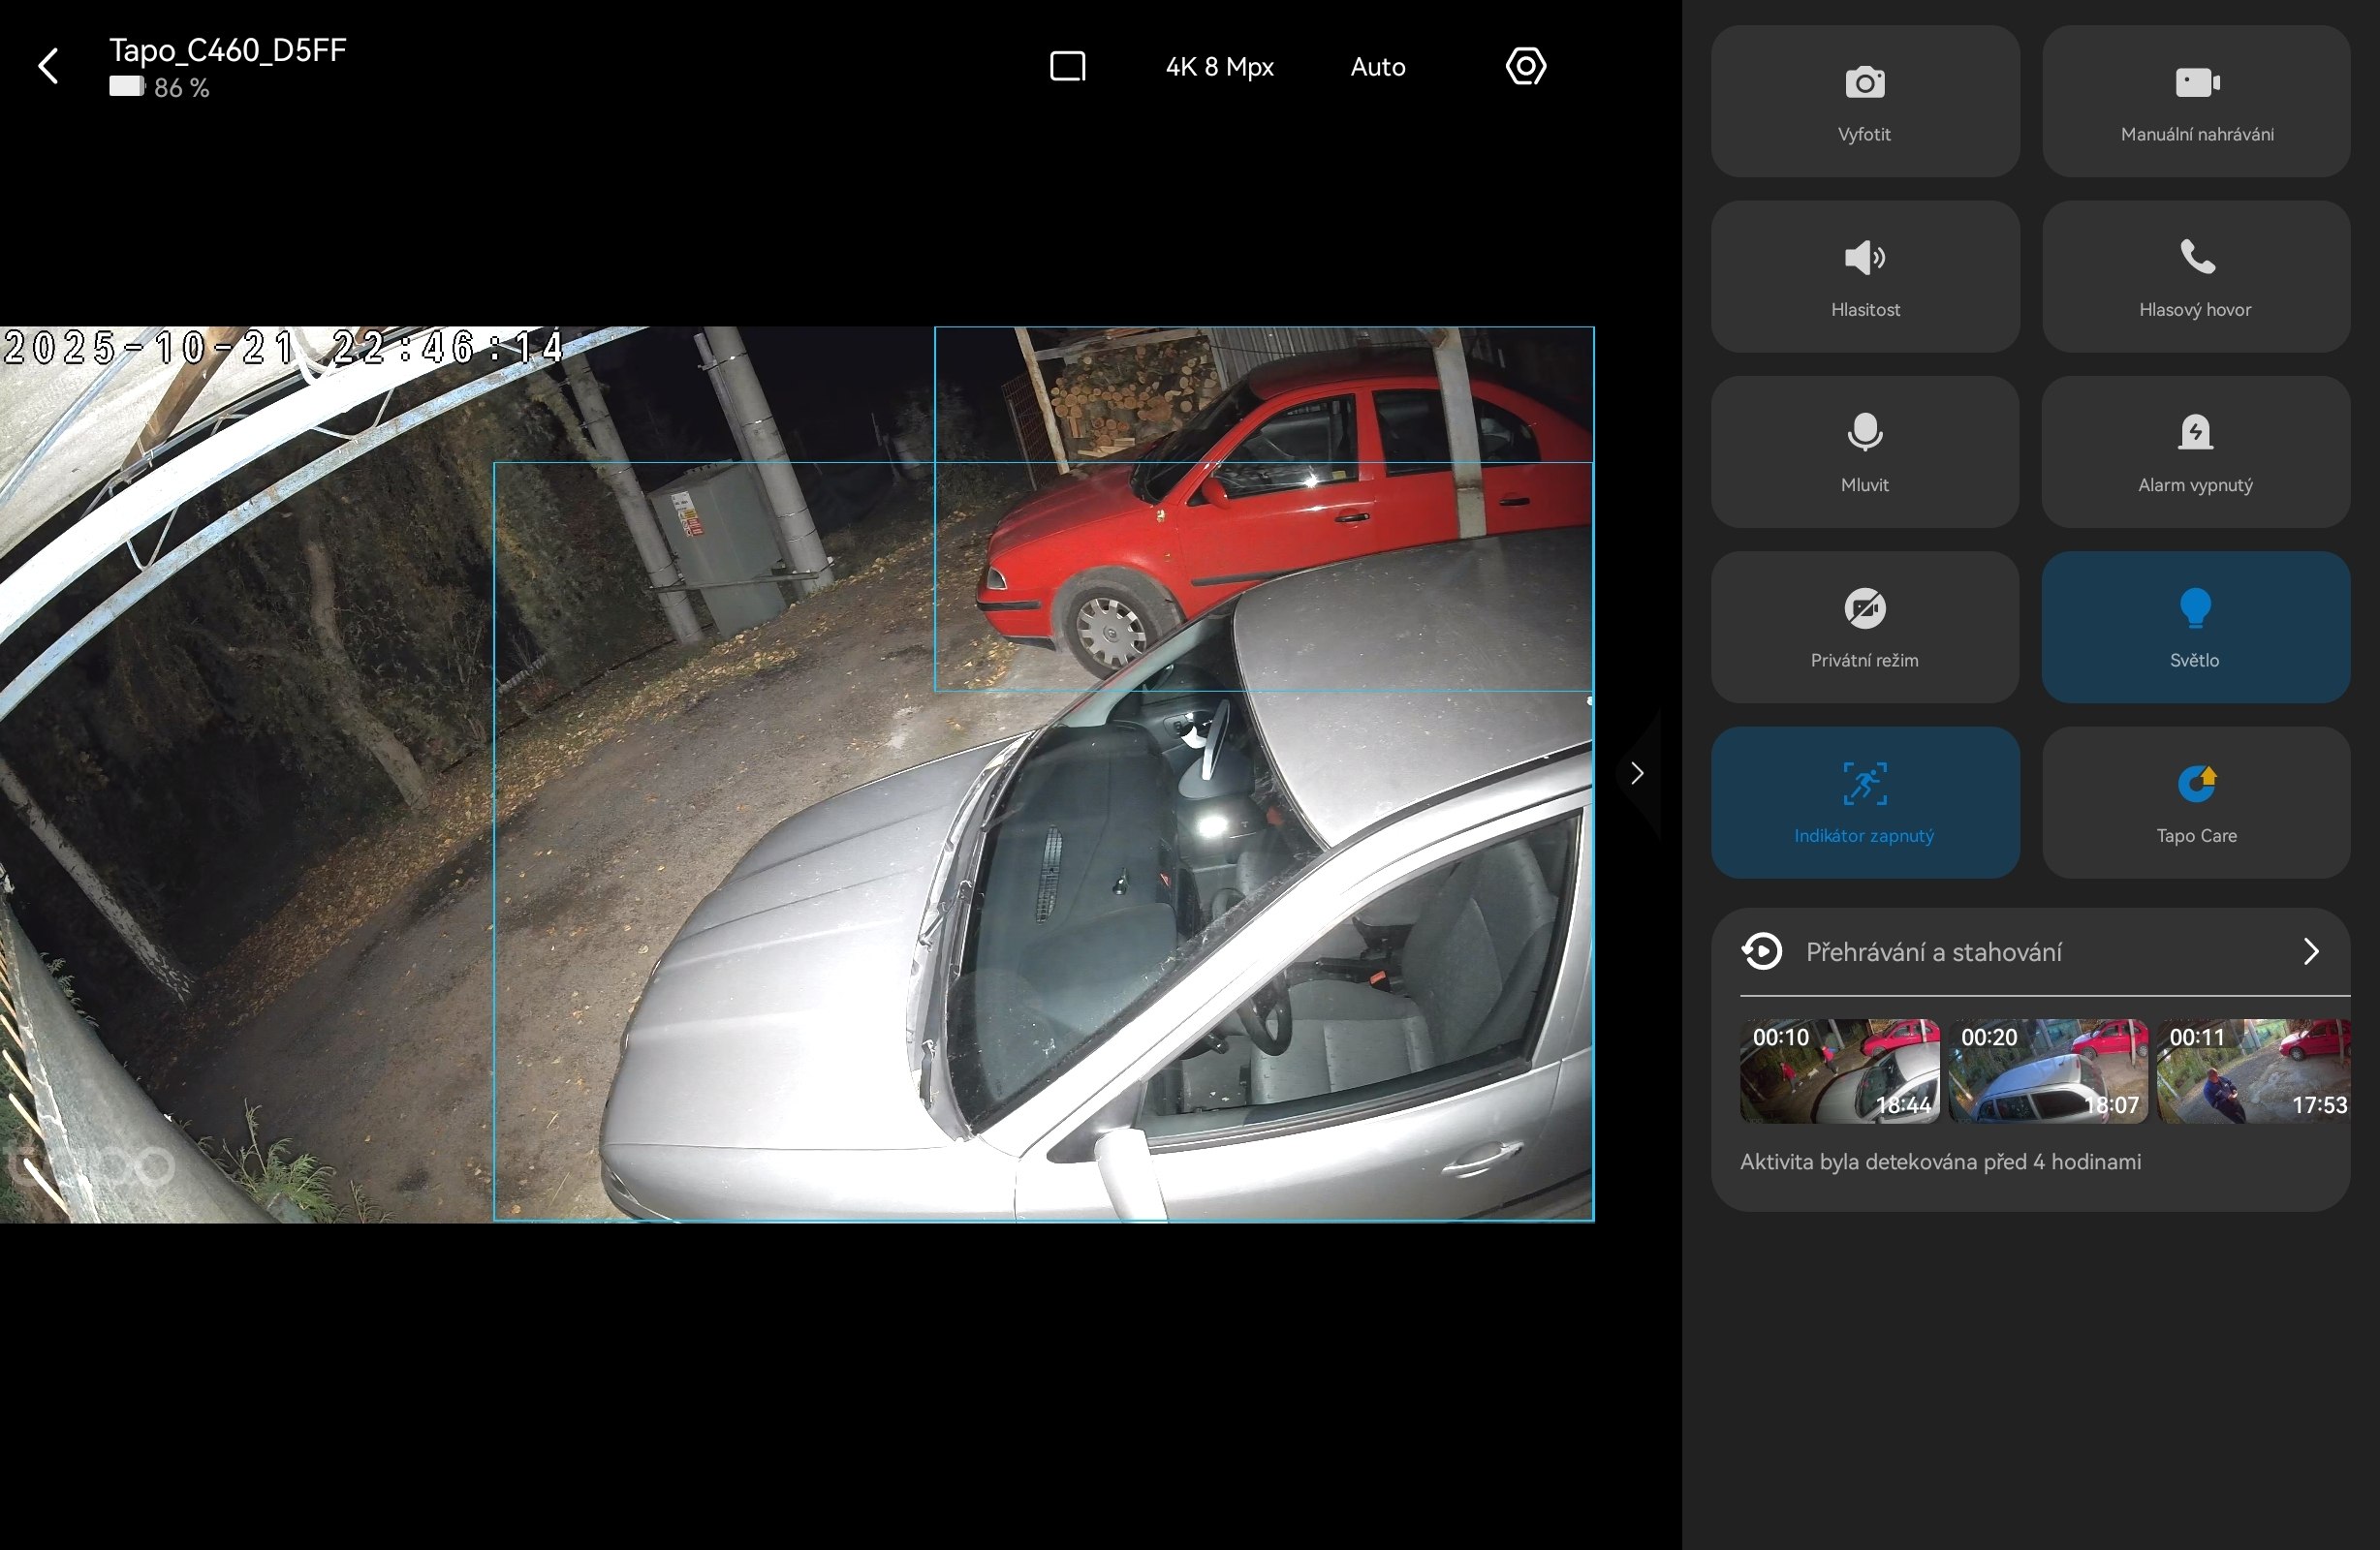The height and width of the screenshot is (1550, 2380).
Task: Play the 18:44 recorded clip thumbnail
Action: pyautogui.click(x=1839, y=1071)
